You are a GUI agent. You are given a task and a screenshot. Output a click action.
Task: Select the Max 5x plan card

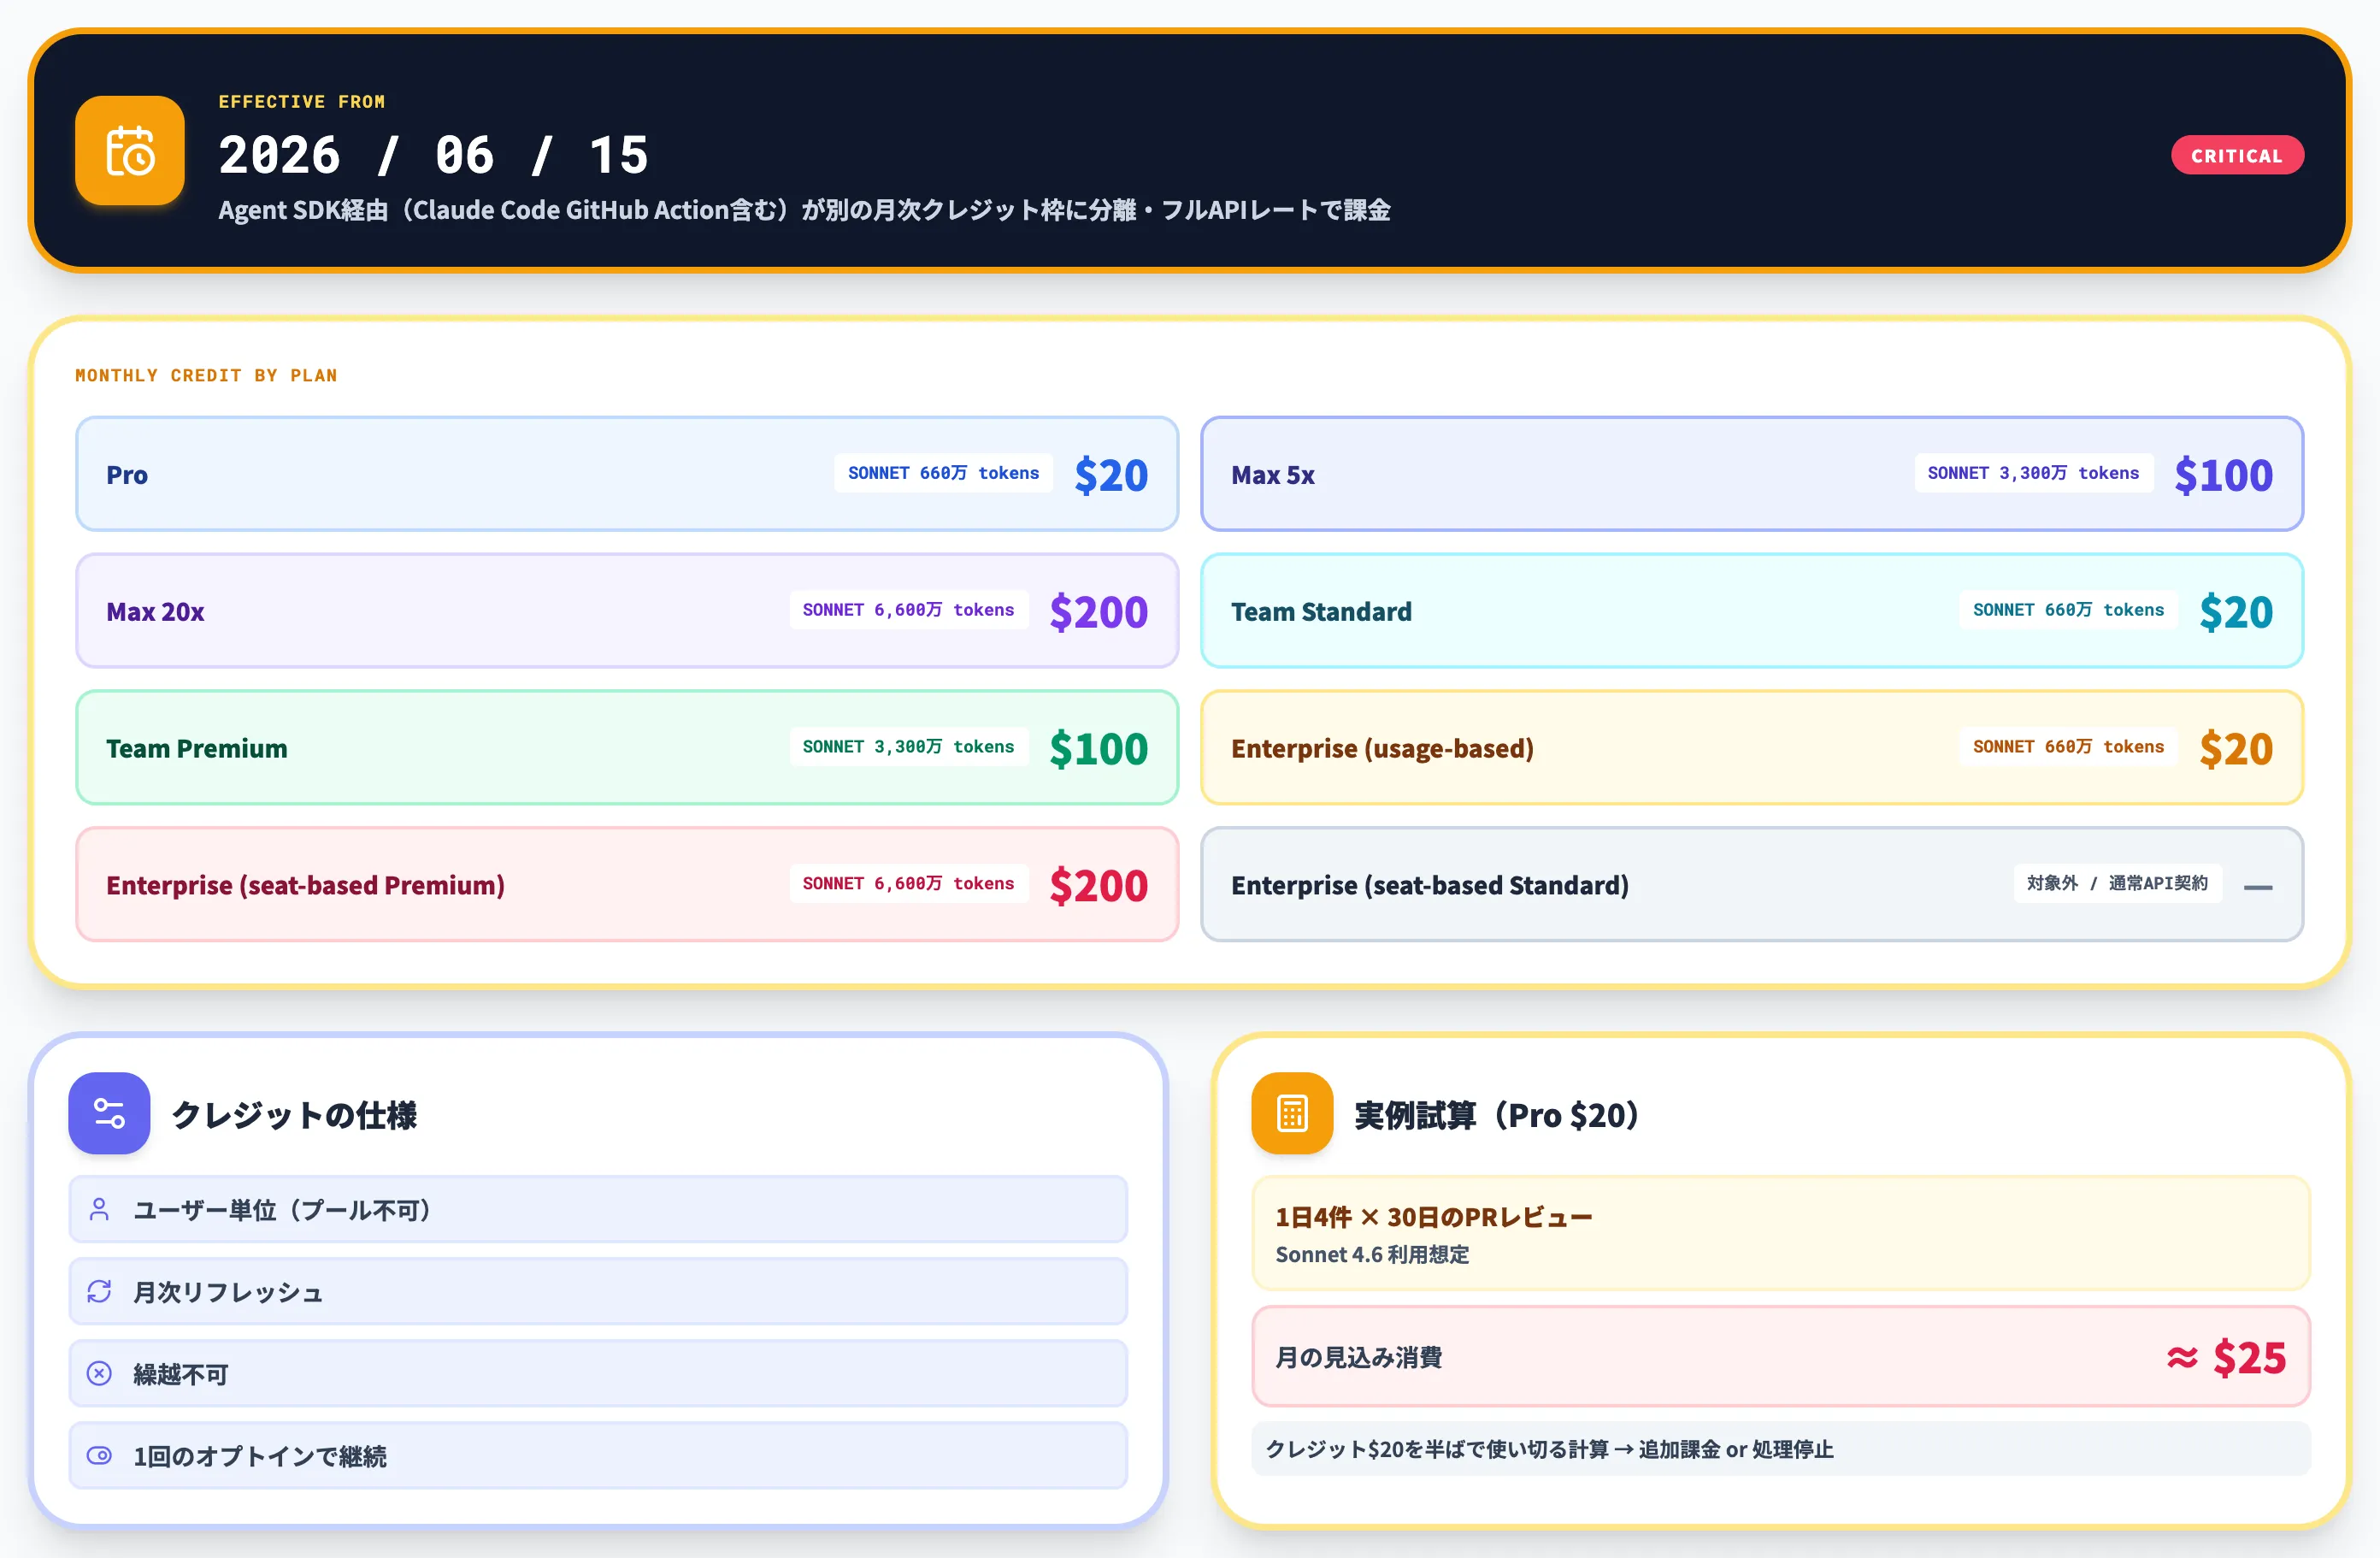click(1752, 474)
